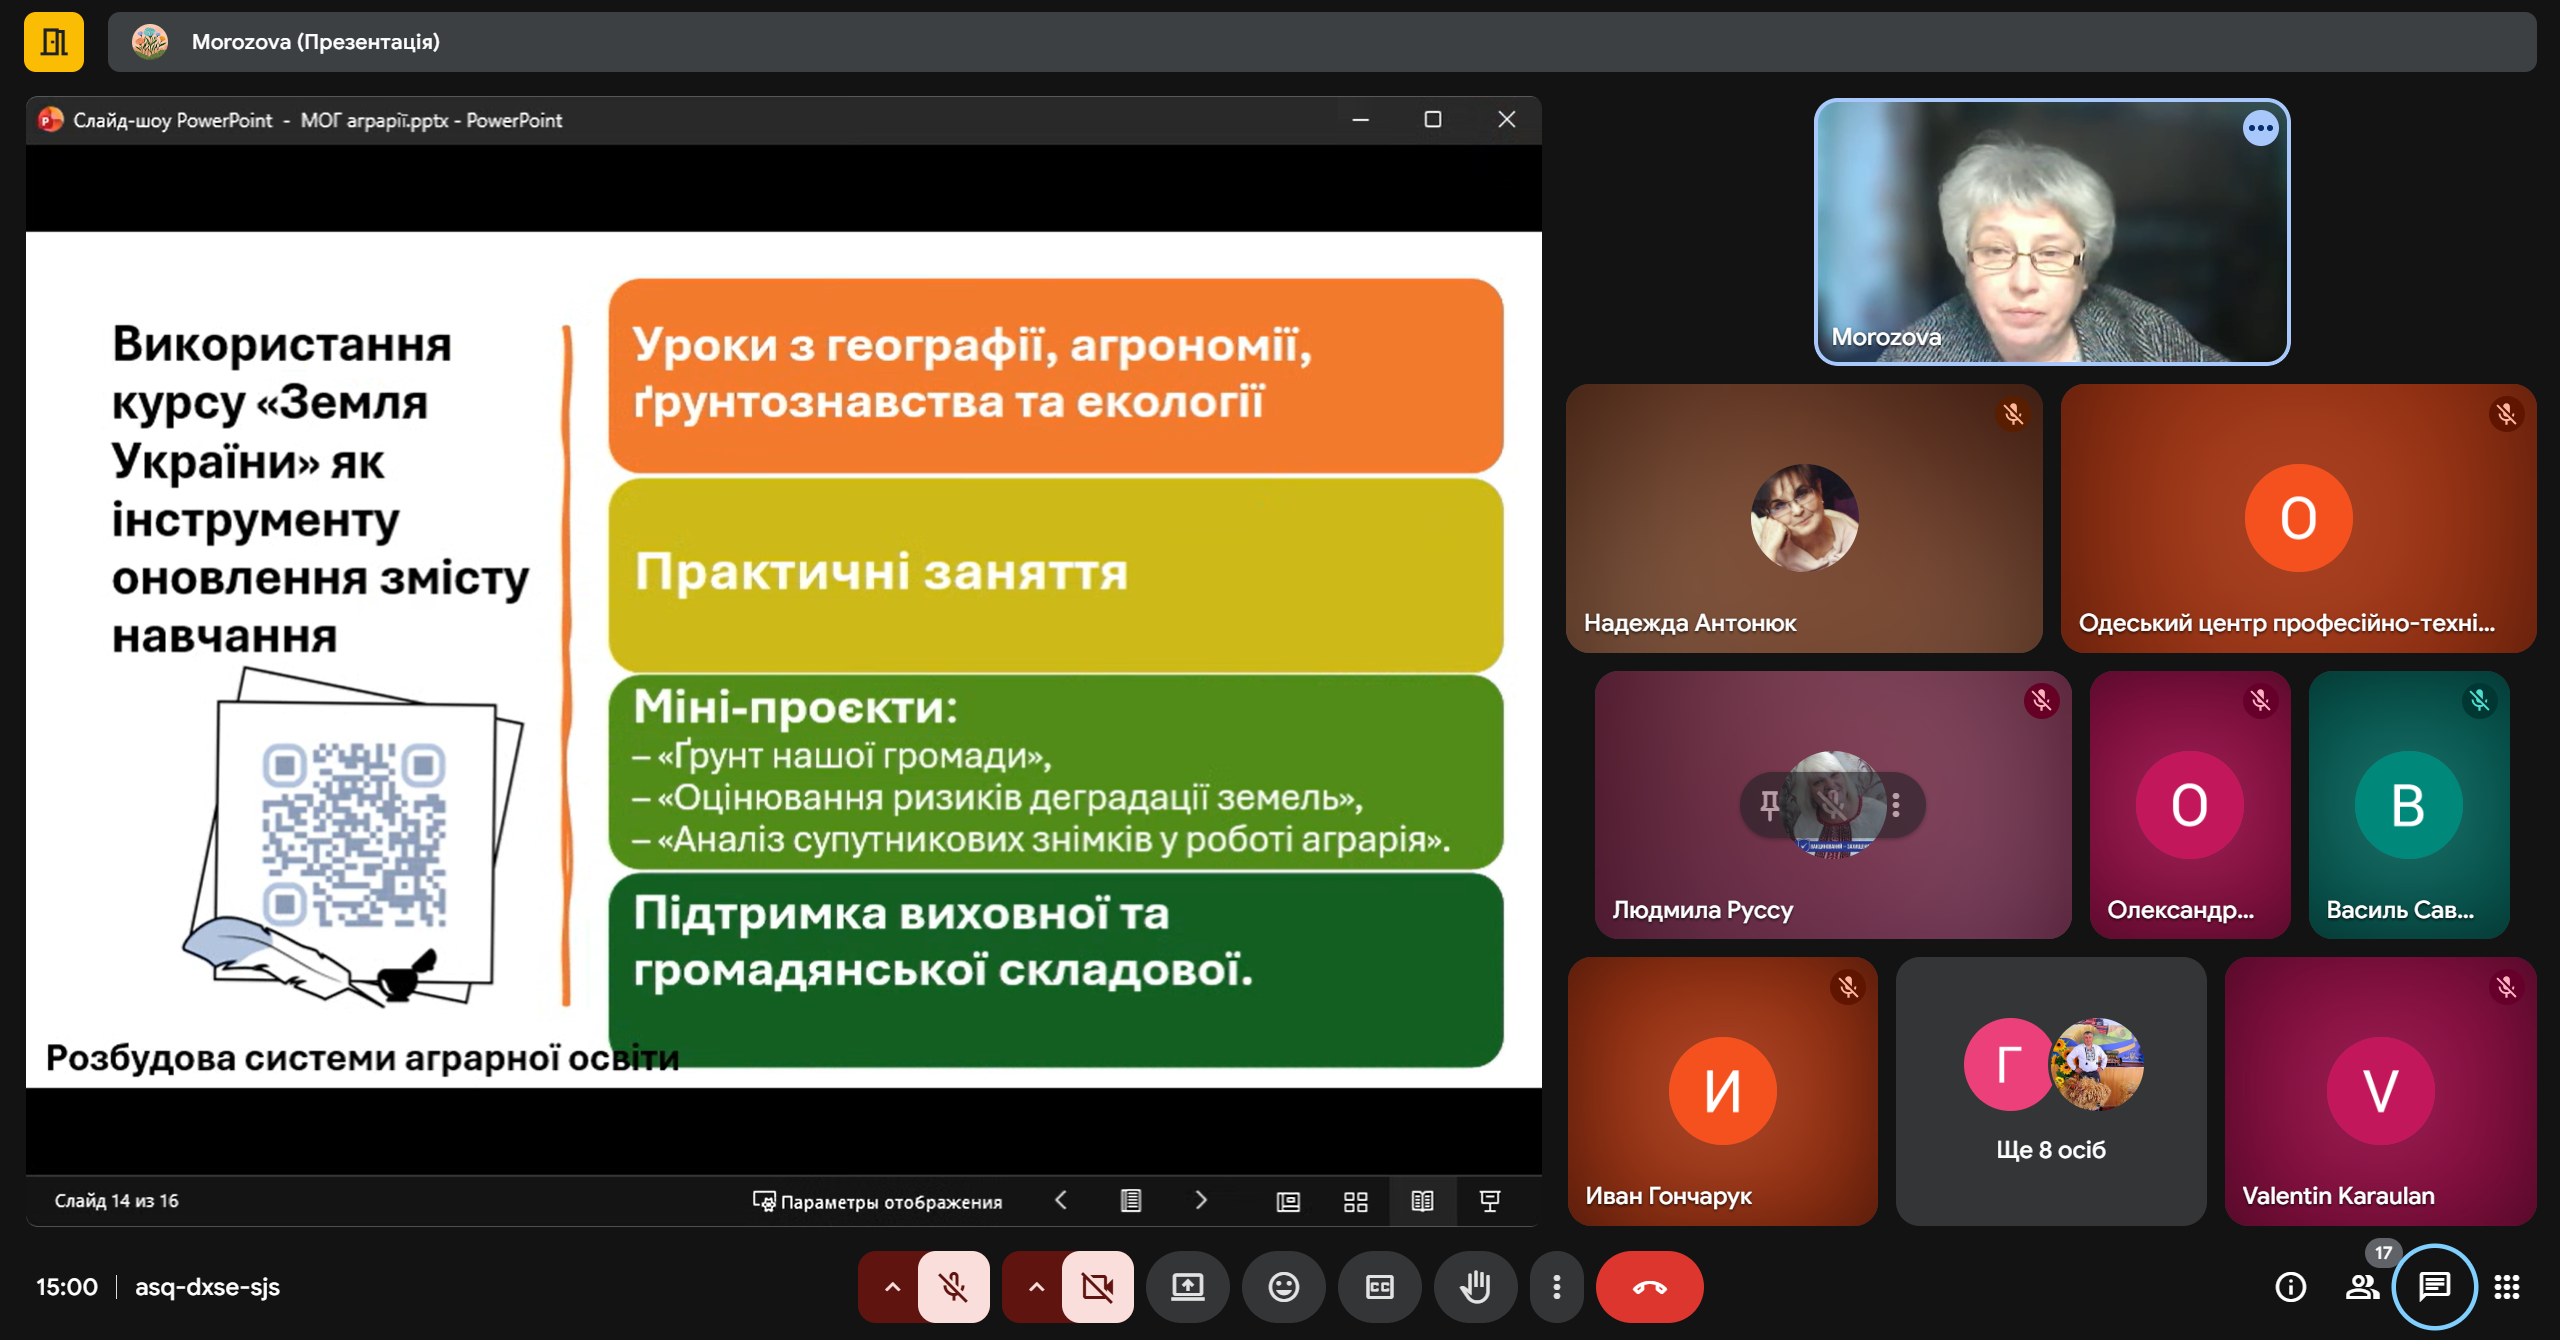Turn on the camera button
The image size is (2560, 1340).
coord(1097,1287)
